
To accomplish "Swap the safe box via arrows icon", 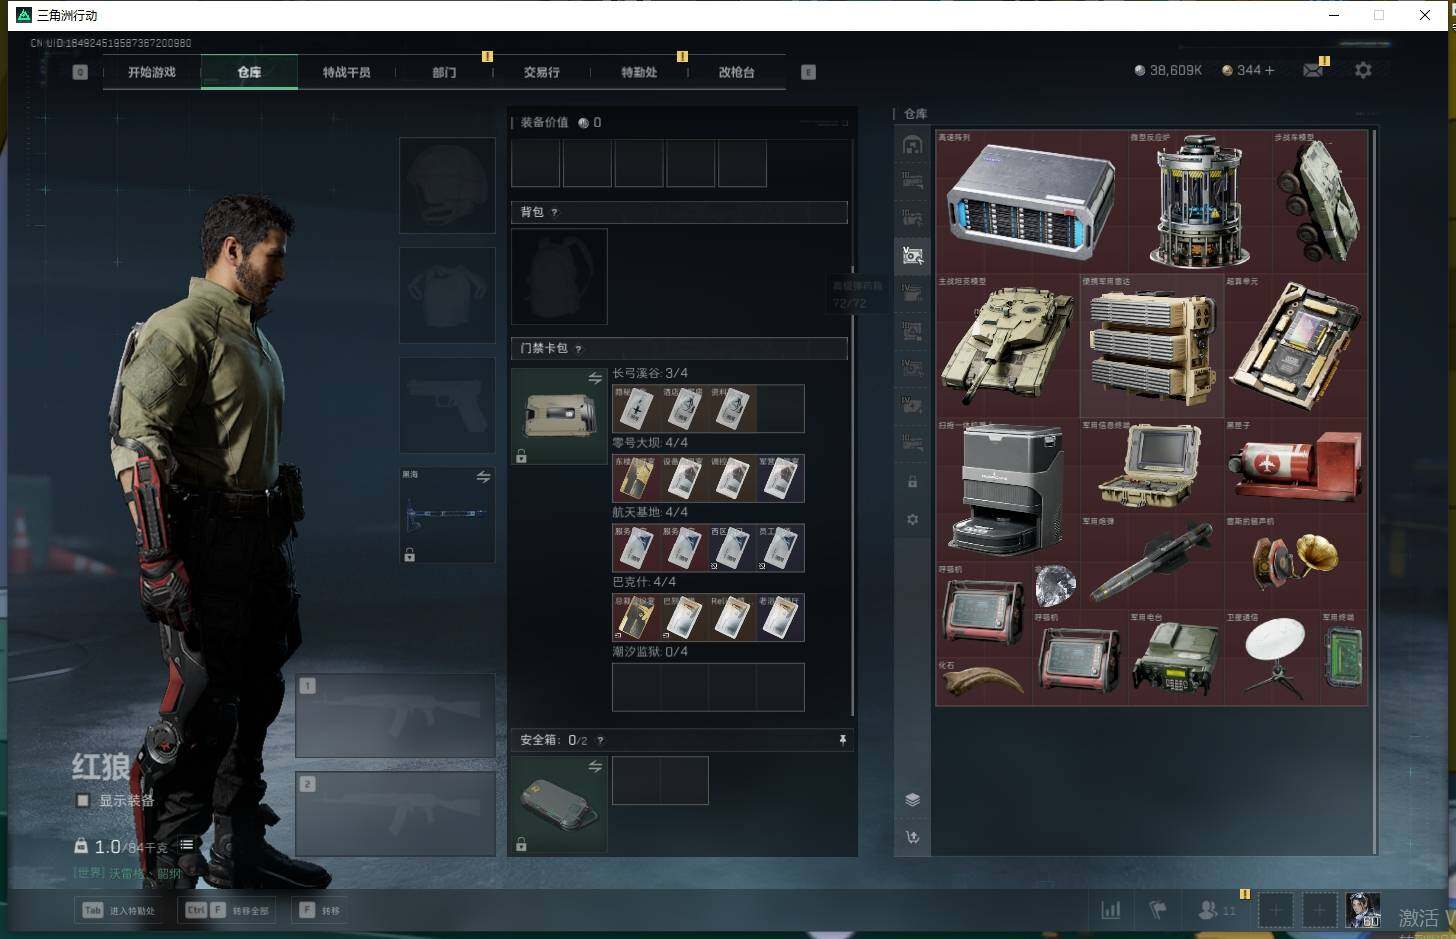I will [595, 766].
